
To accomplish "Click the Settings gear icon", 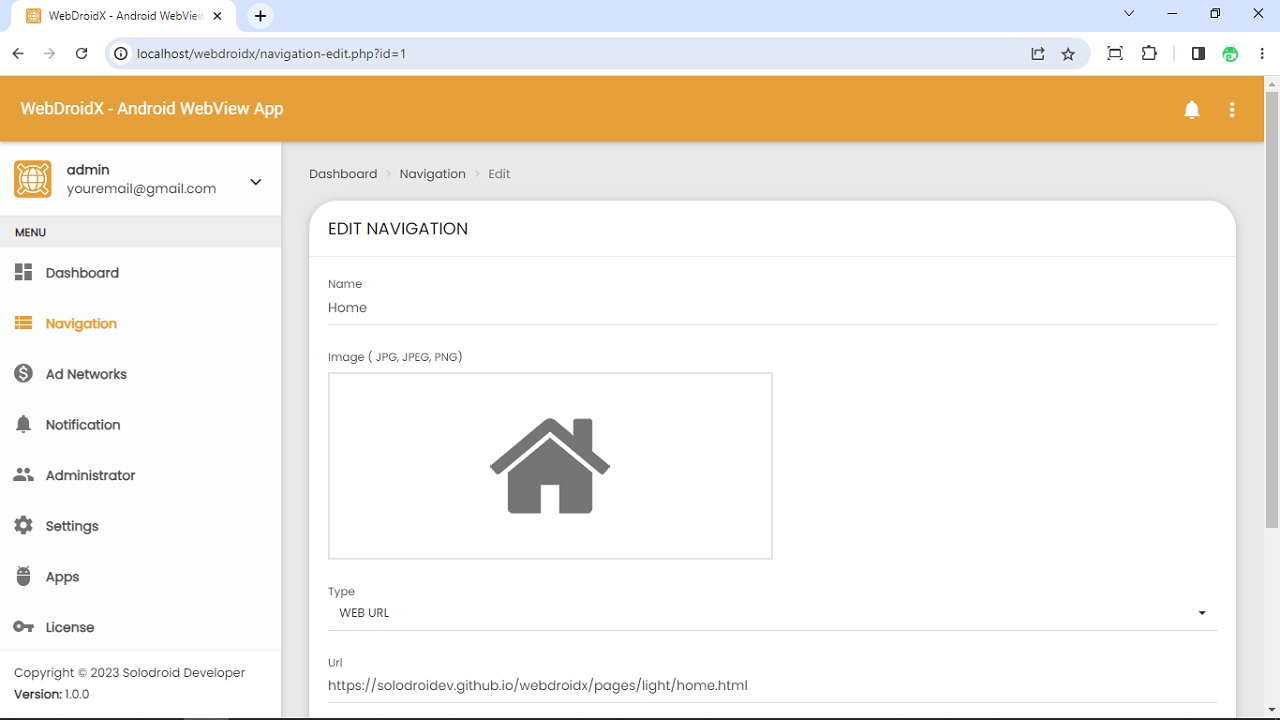I will (x=24, y=525).
